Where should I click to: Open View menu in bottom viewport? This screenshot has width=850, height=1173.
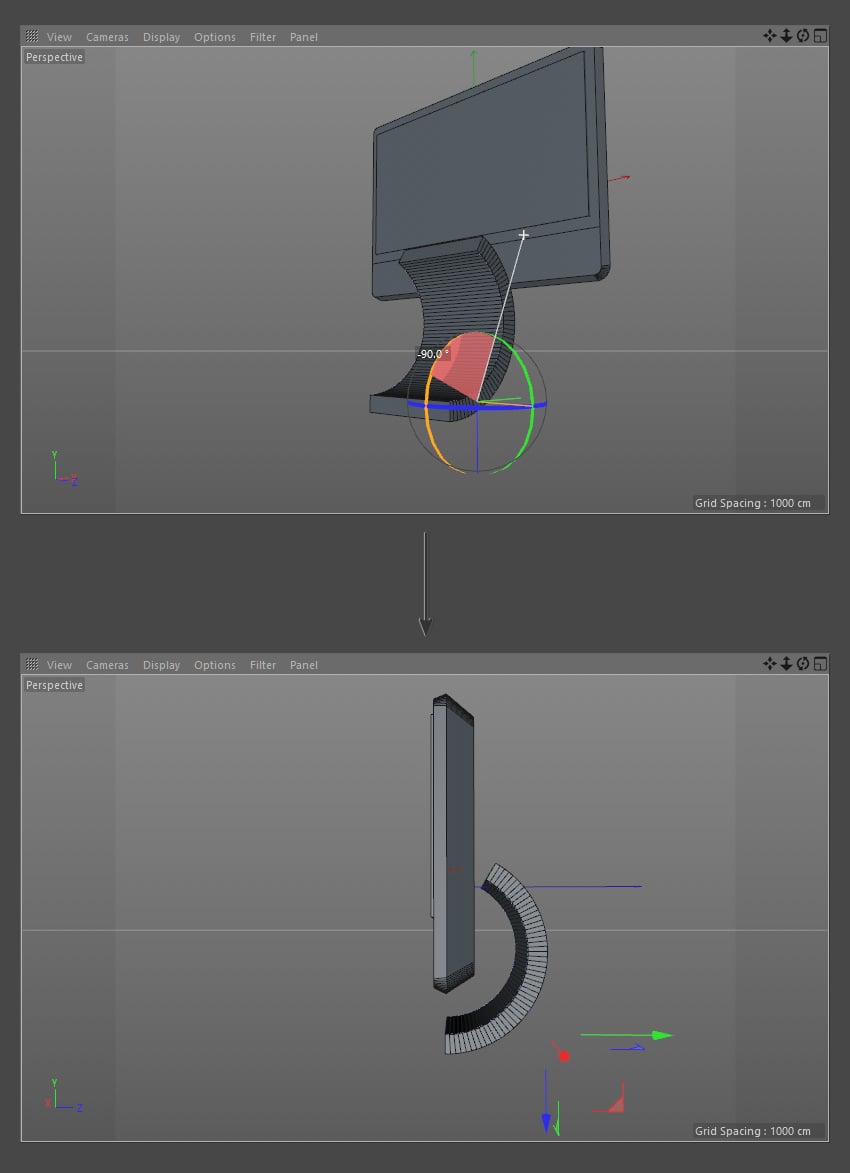(59, 664)
